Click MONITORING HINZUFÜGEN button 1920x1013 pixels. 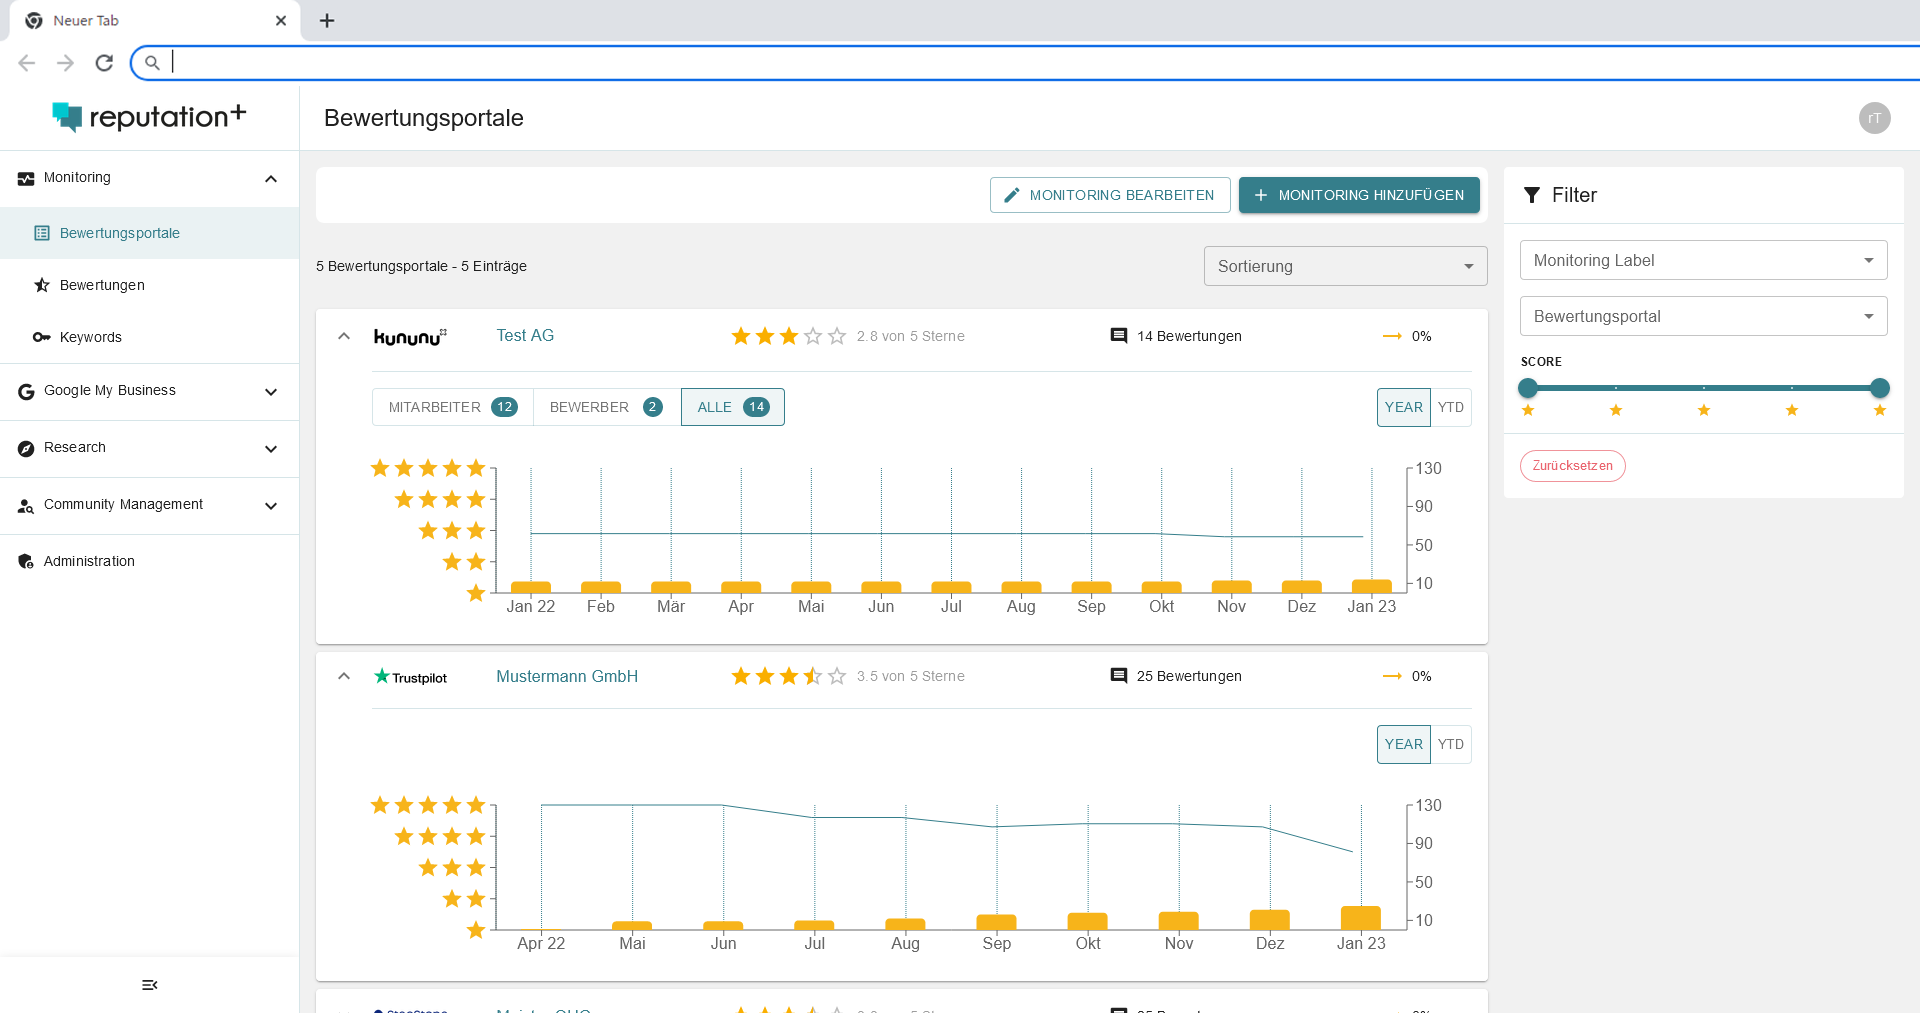pos(1358,195)
